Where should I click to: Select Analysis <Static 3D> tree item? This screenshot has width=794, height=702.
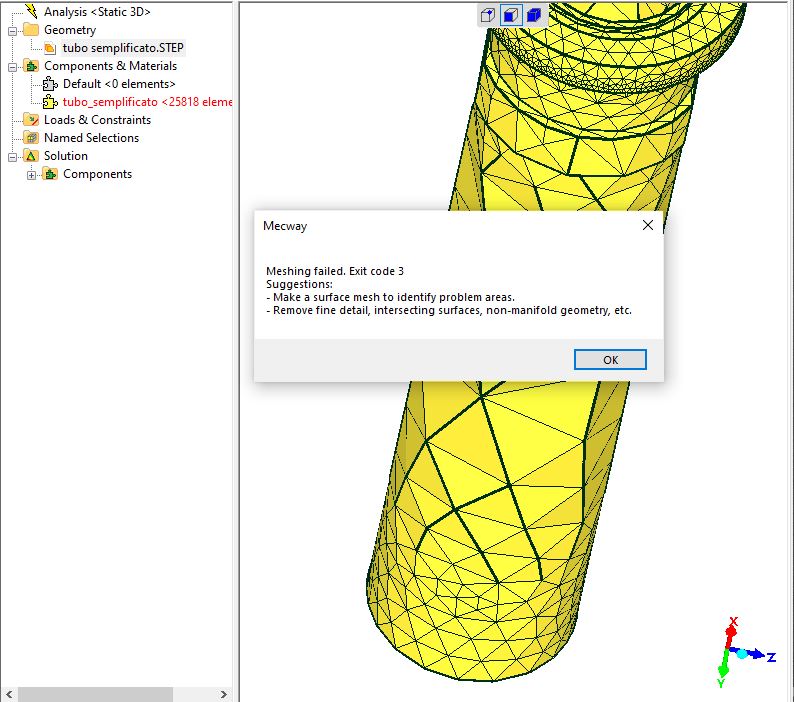[97, 12]
